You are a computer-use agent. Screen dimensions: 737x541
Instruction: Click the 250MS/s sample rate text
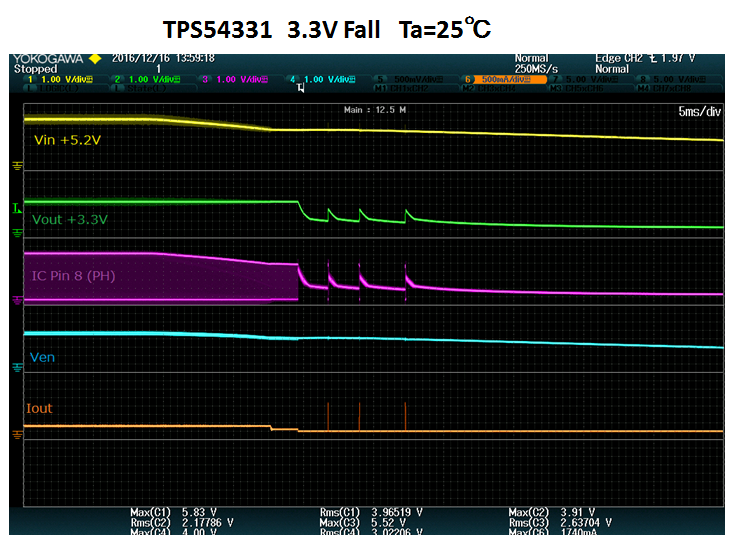(536, 69)
